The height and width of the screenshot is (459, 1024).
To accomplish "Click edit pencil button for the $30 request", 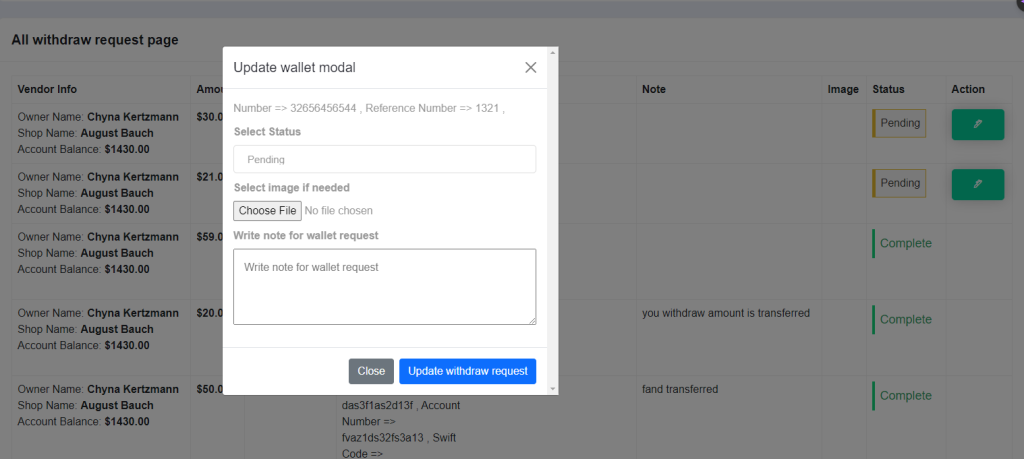I will point(978,124).
